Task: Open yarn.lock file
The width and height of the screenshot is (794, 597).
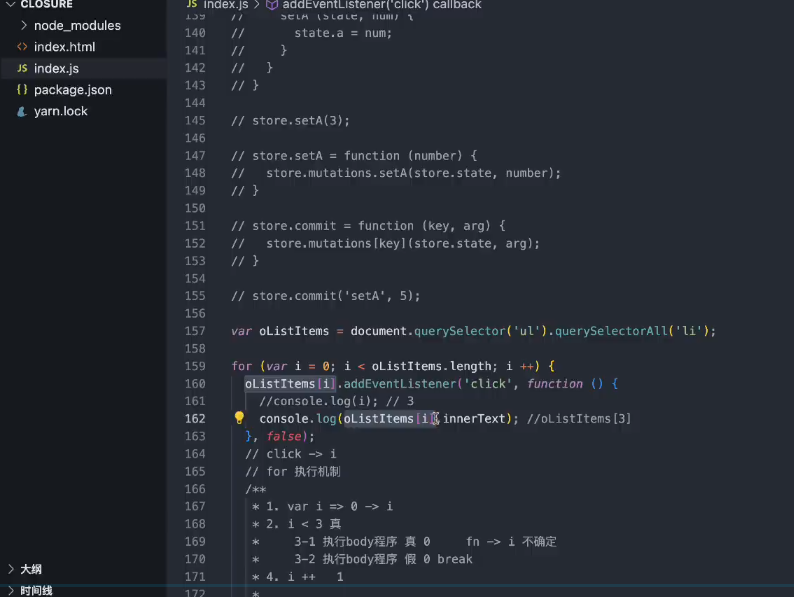Action: point(60,111)
